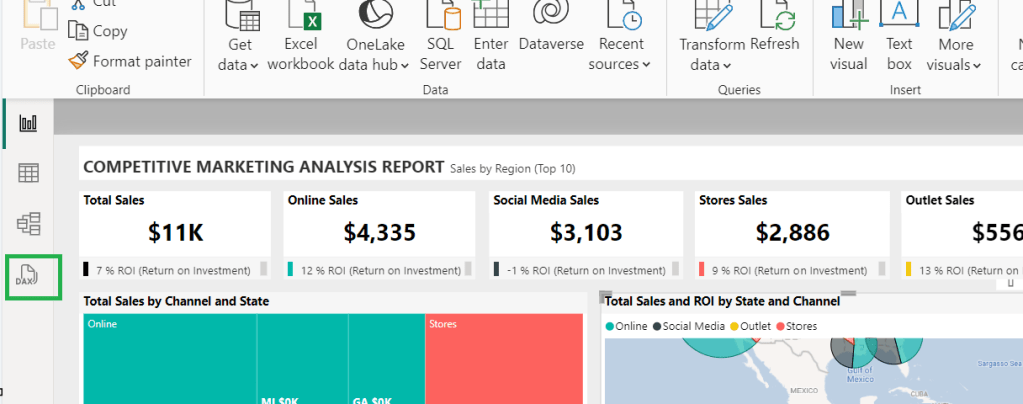Click the Format painter button
Image resolution: width=1023 pixels, height=404 pixels.
click(129, 61)
